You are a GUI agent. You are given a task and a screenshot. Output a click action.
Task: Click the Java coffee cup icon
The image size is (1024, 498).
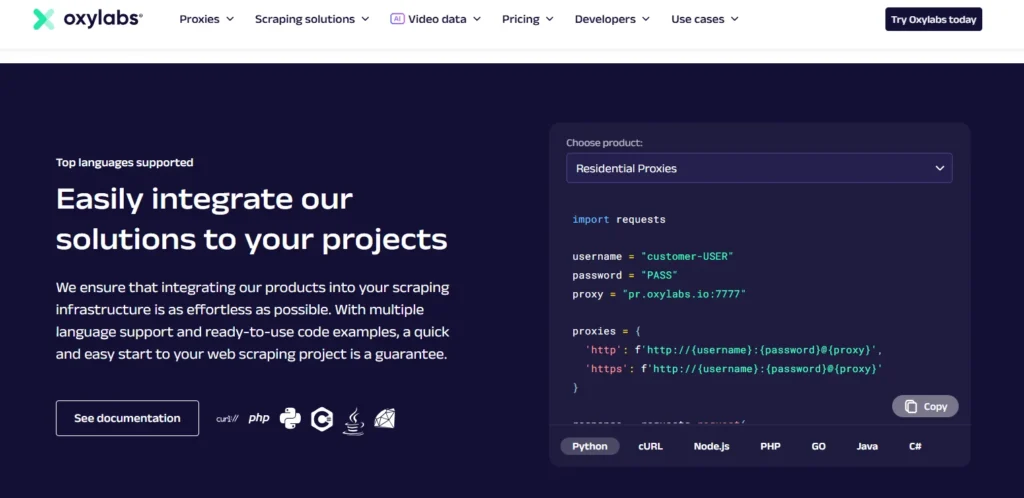(x=353, y=421)
